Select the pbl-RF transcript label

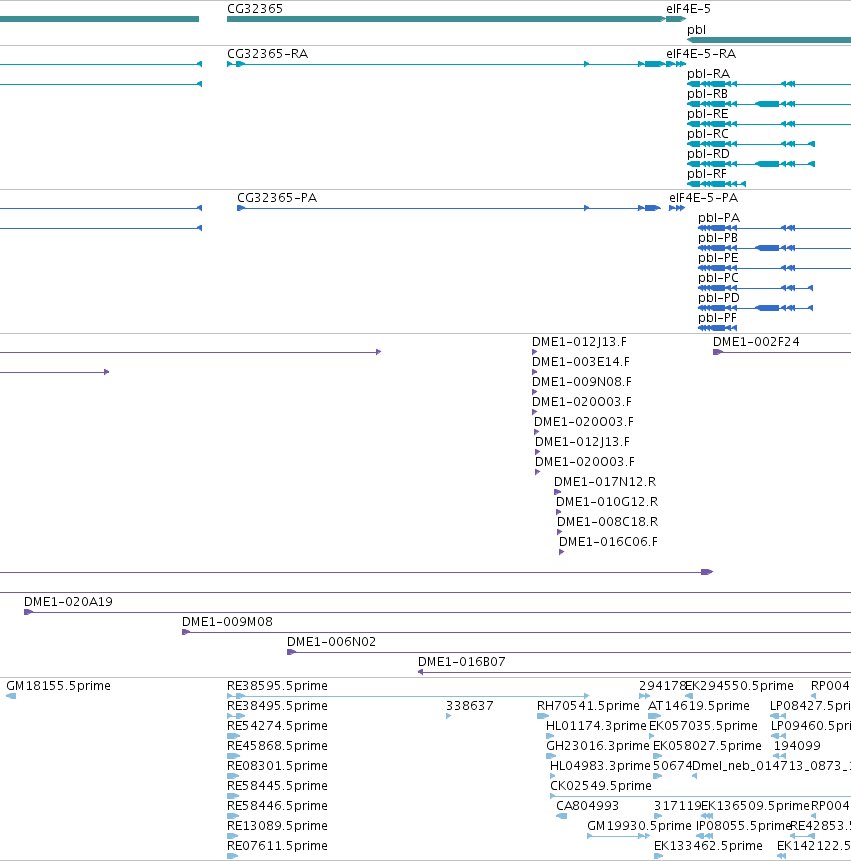(x=707, y=174)
